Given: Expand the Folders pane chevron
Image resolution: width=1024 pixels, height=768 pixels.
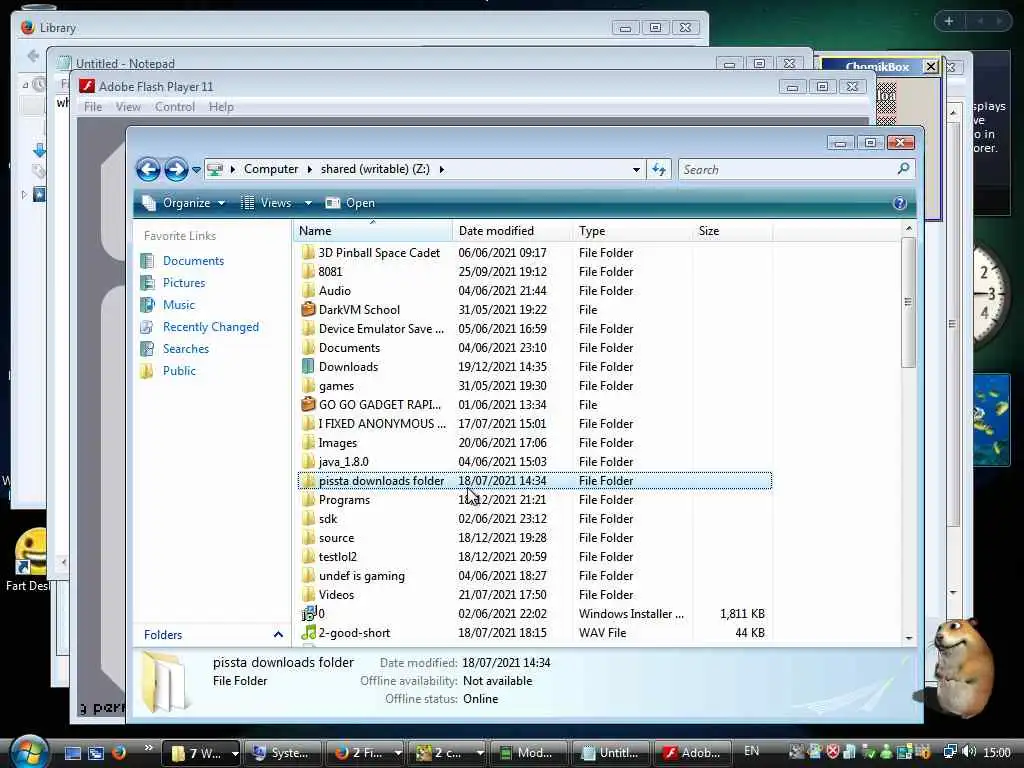Looking at the screenshot, I should [278, 635].
